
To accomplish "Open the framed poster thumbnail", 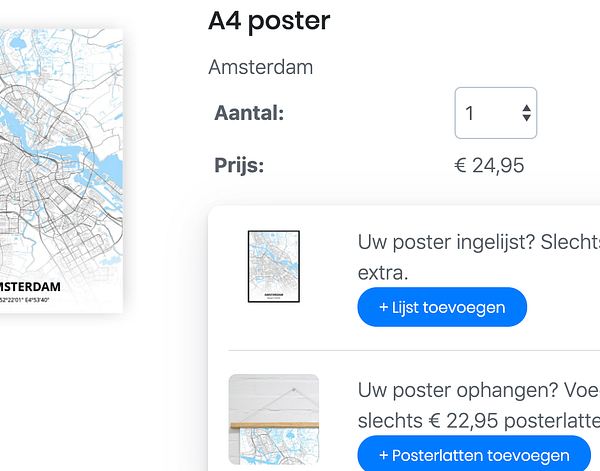I will pyautogui.click(x=274, y=266).
